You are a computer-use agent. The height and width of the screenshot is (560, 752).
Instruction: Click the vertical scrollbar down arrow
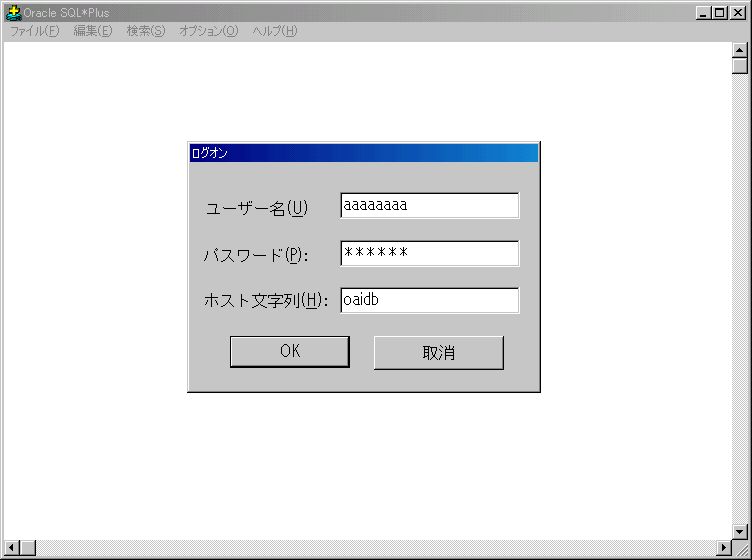(740, 531)
